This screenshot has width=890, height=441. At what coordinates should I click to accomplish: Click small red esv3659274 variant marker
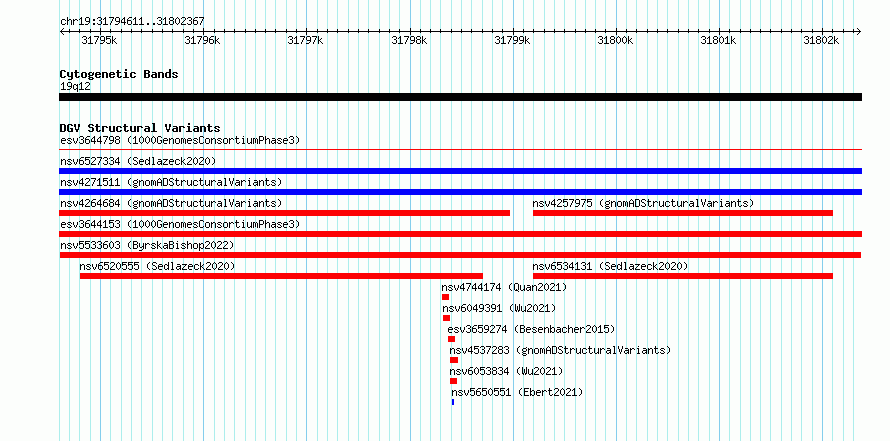[x=451, y=339]
